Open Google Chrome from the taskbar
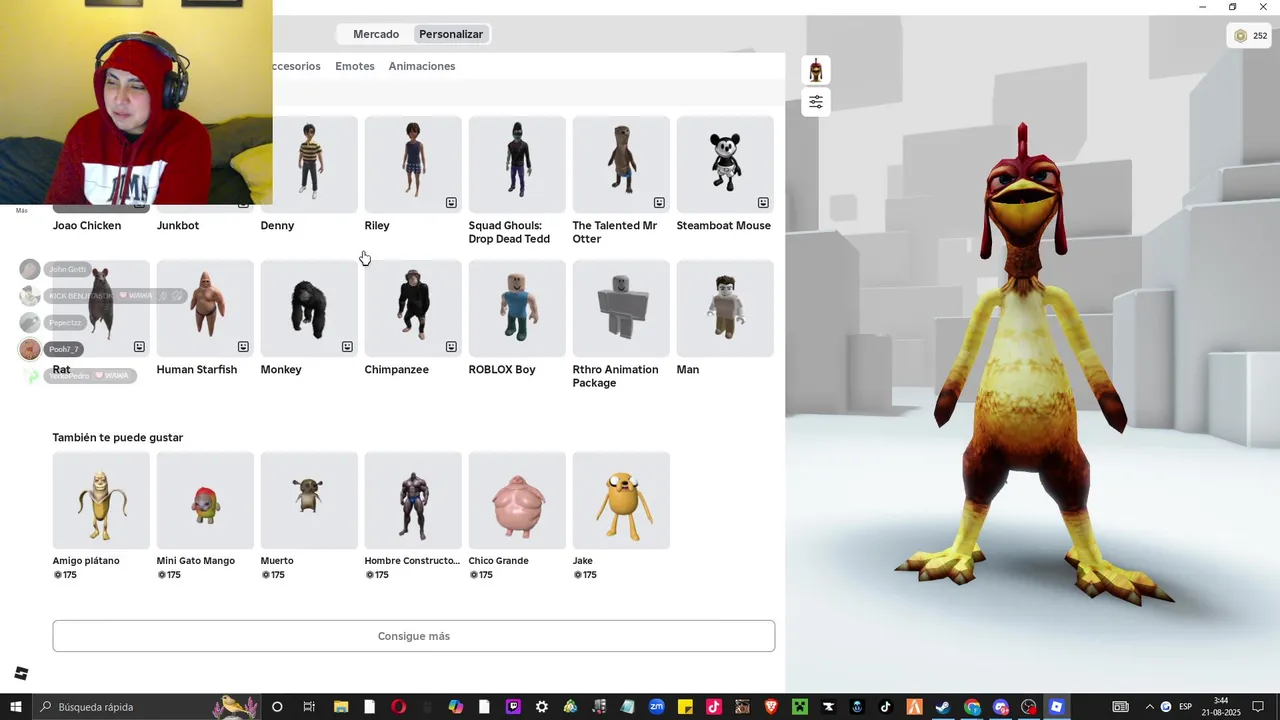This screenshot has height=720, width=1280. 972,707
